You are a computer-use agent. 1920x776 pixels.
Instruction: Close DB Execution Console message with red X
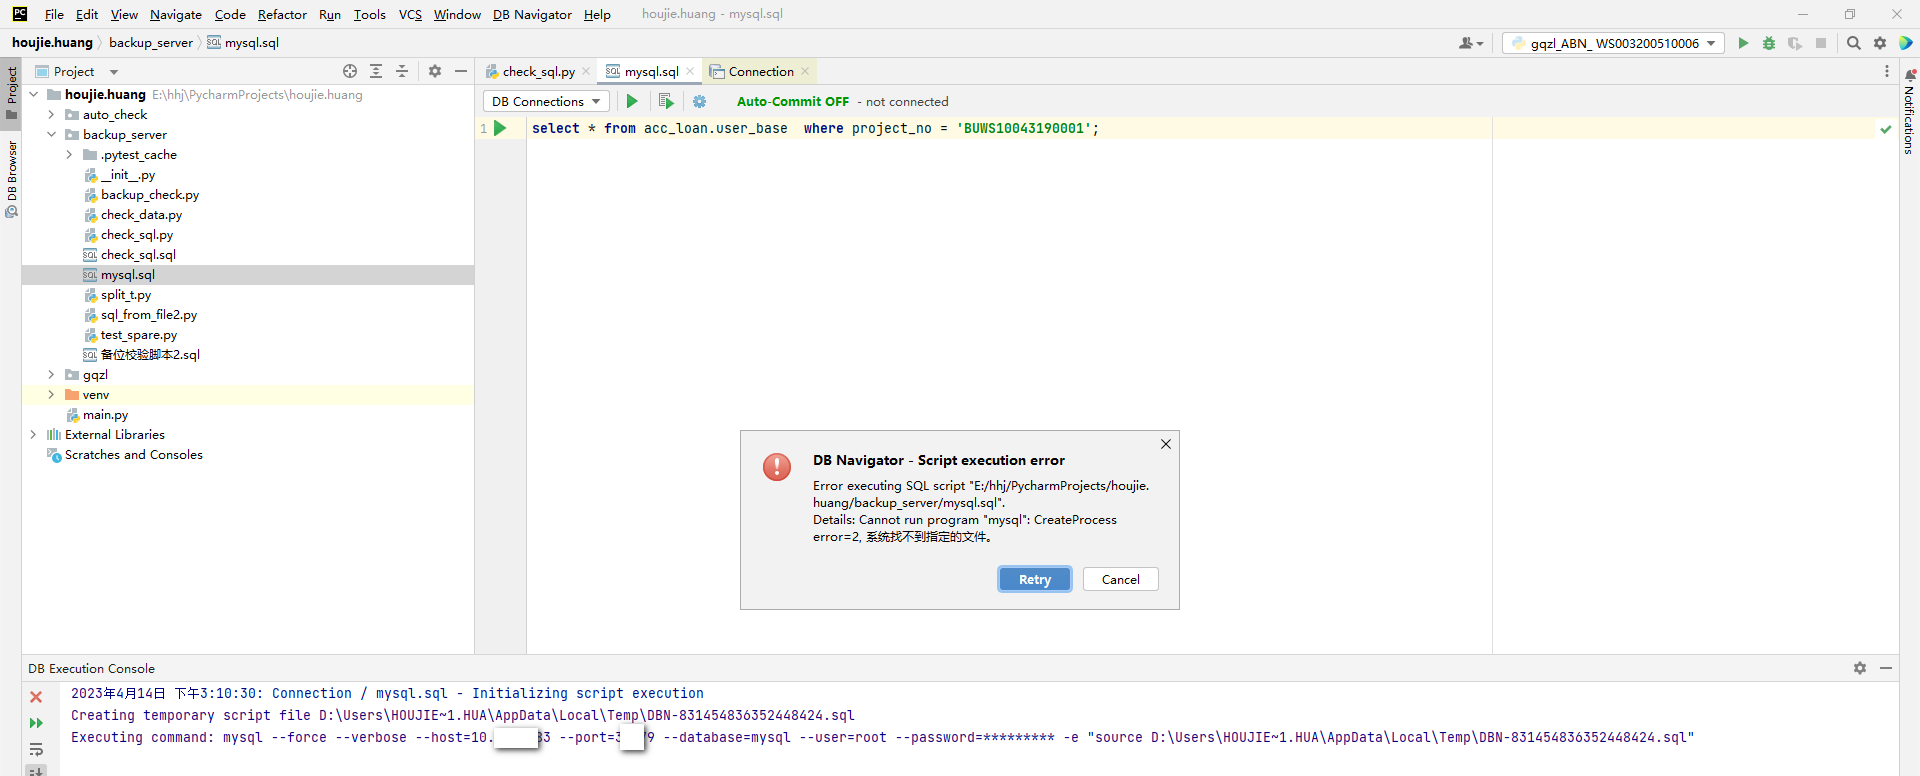coord(36,697)
